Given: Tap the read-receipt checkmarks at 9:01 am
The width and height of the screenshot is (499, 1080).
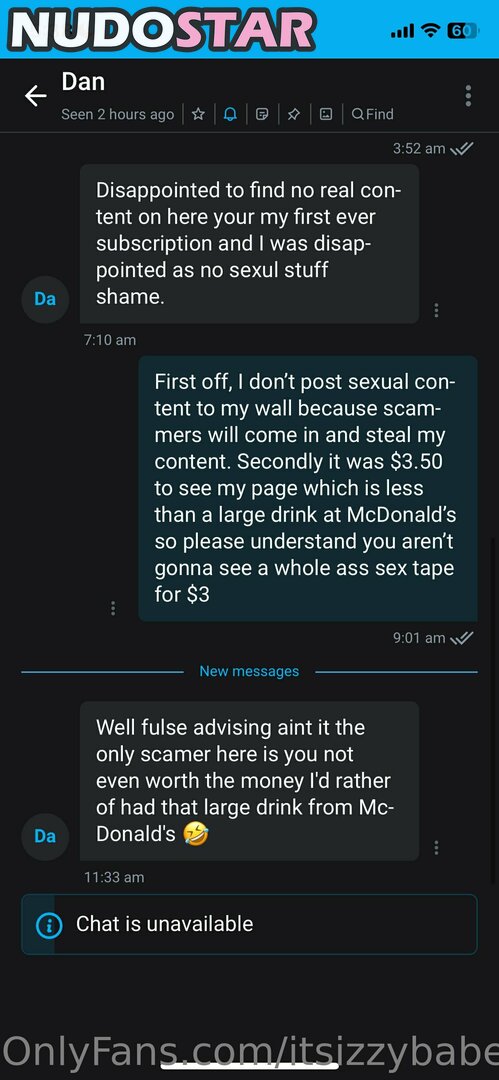Looking at the screenshot, I should coord(461,638).
